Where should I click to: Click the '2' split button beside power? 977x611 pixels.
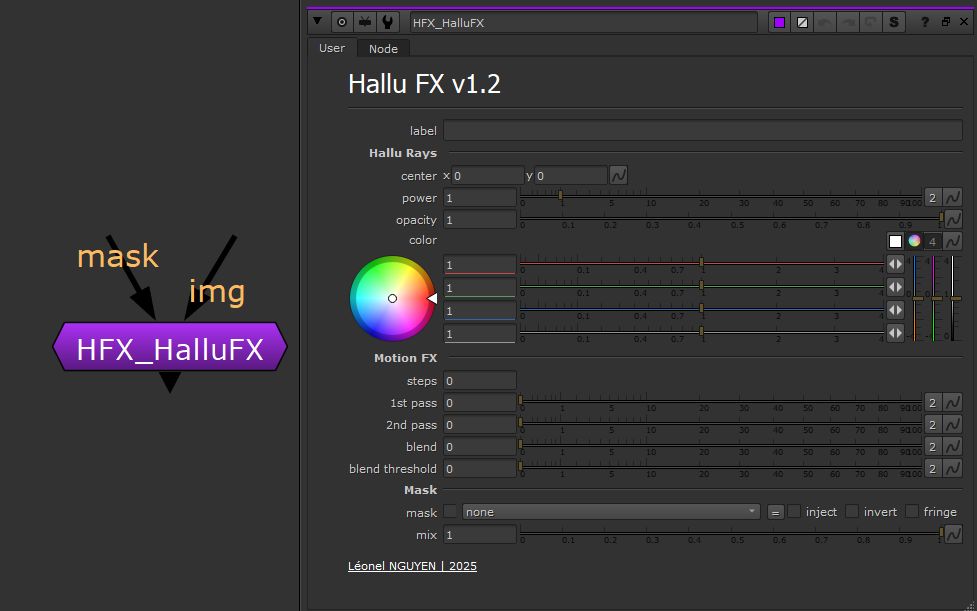pyautogui.click(x=932, y=198)
